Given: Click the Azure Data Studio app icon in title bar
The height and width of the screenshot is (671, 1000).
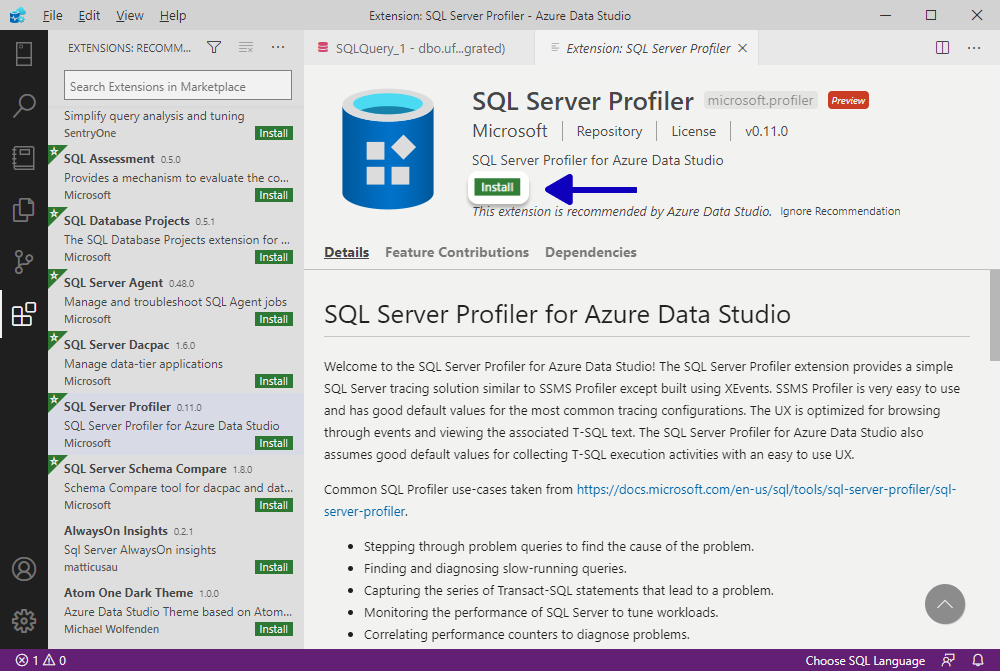Looking at the screenshot, I should point(18,15).
